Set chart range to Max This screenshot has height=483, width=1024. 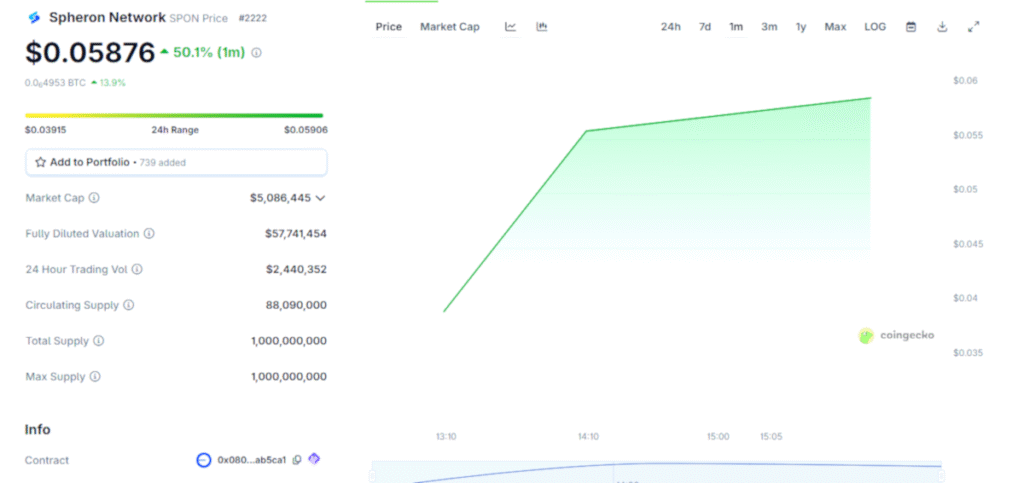[x=835, y=27]
